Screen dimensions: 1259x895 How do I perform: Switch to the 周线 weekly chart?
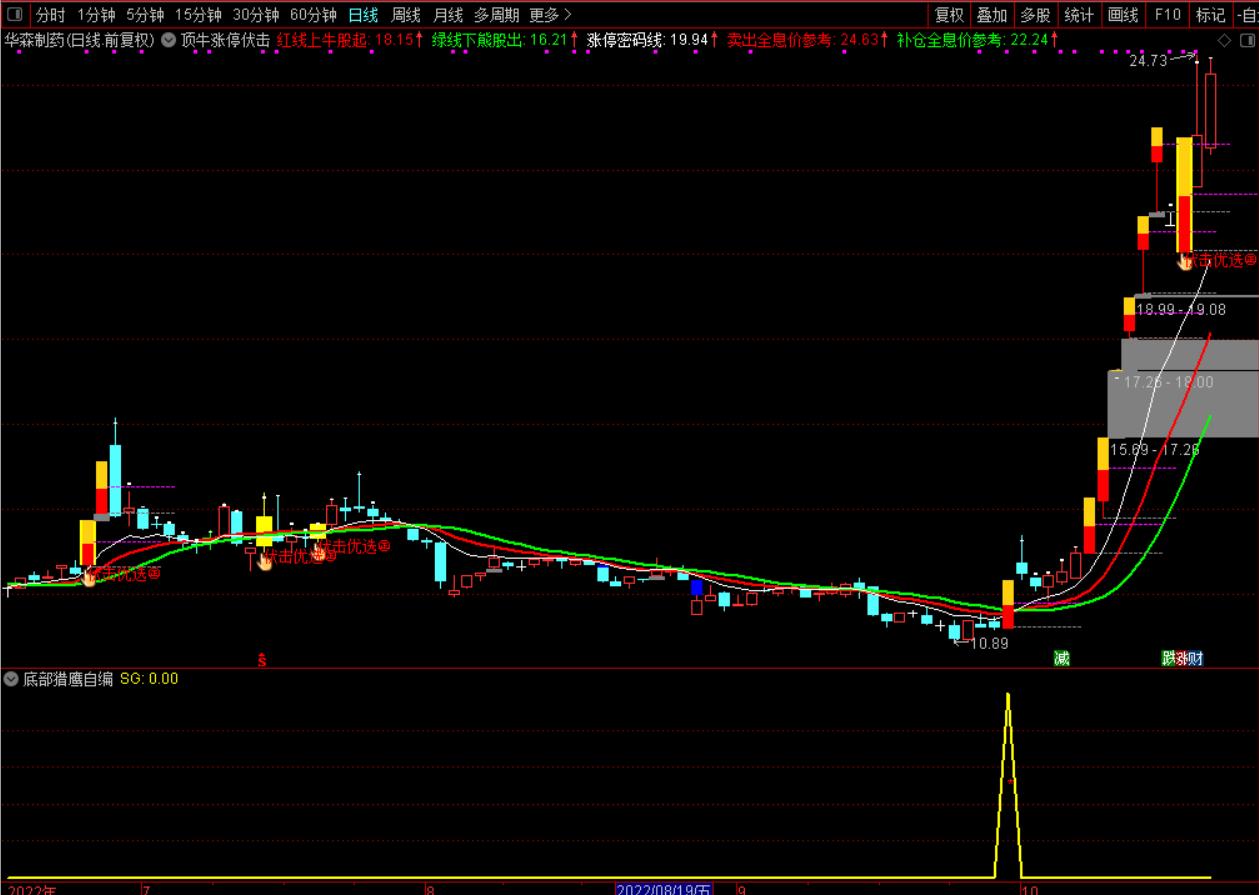pos(405,15)
